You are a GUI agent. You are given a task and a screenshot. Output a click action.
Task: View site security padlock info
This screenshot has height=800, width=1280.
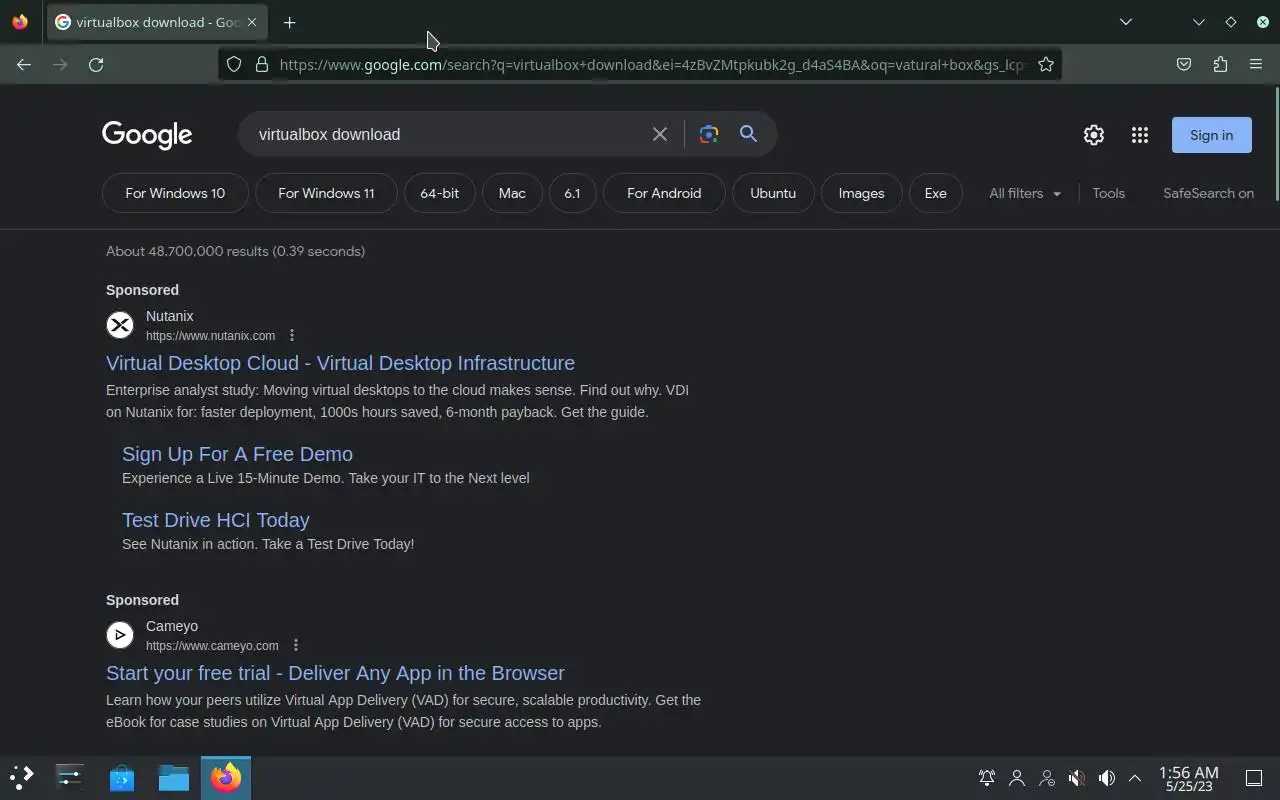[x=262, y=64]
